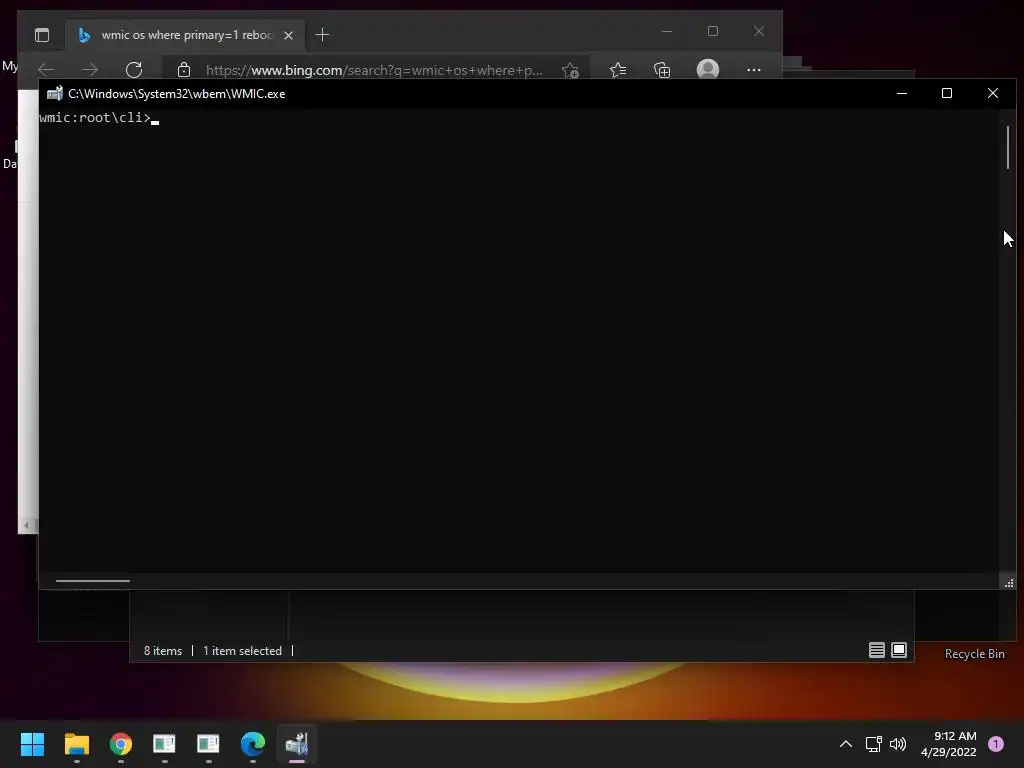Open WMIC.exe window system menu icon
Viewport: 1024px width, 768px height.
pos(55,93)
